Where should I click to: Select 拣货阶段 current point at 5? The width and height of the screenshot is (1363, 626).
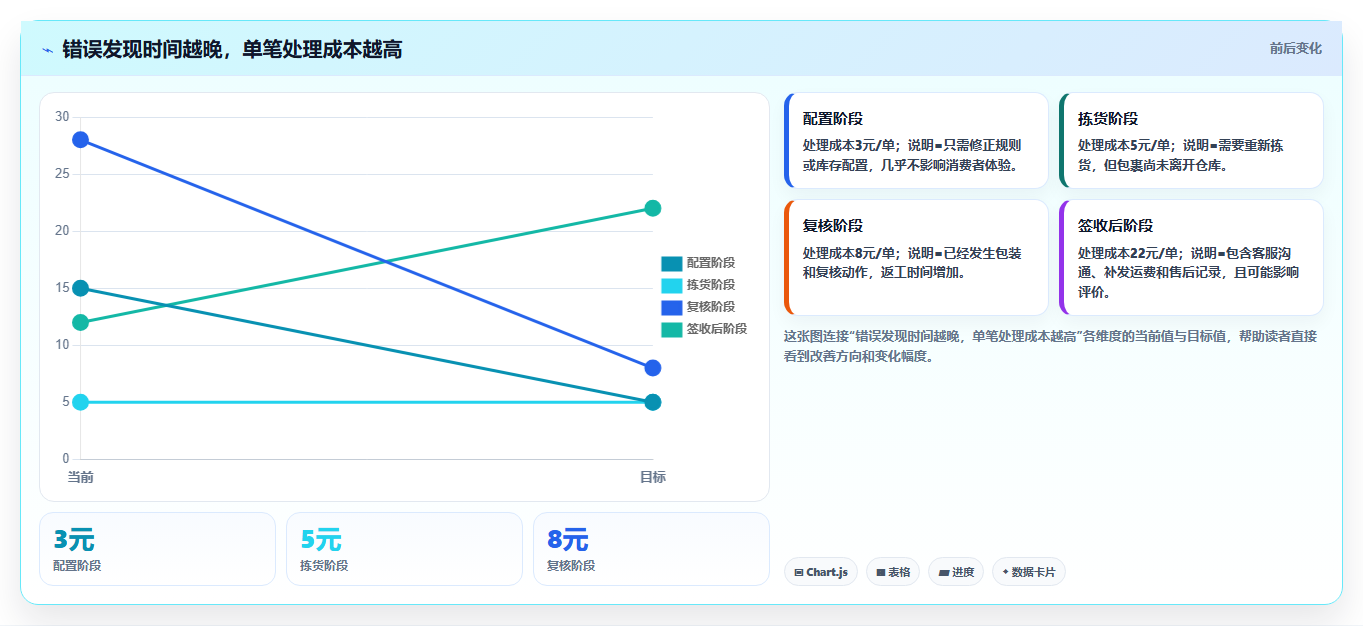(81, 402)
